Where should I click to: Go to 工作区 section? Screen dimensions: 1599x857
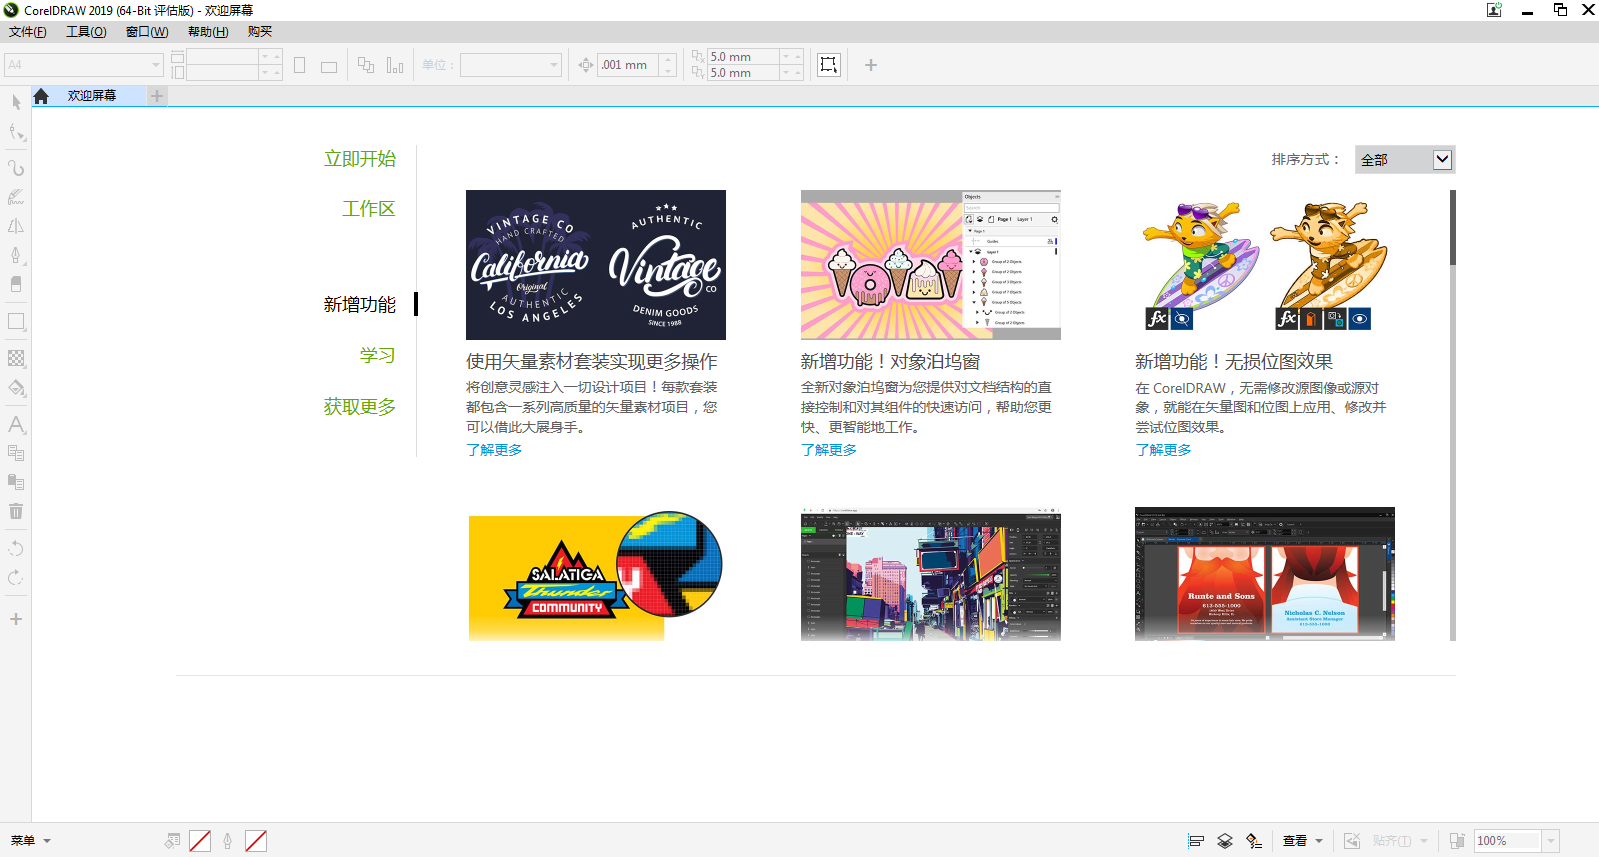coord(368,209)
